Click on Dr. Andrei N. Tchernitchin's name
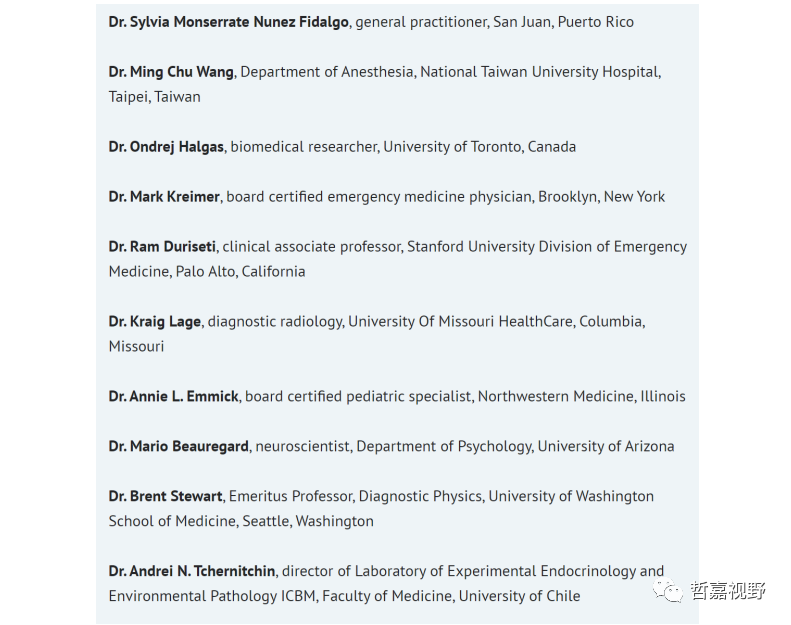791x625 pixels. (192, 572)
